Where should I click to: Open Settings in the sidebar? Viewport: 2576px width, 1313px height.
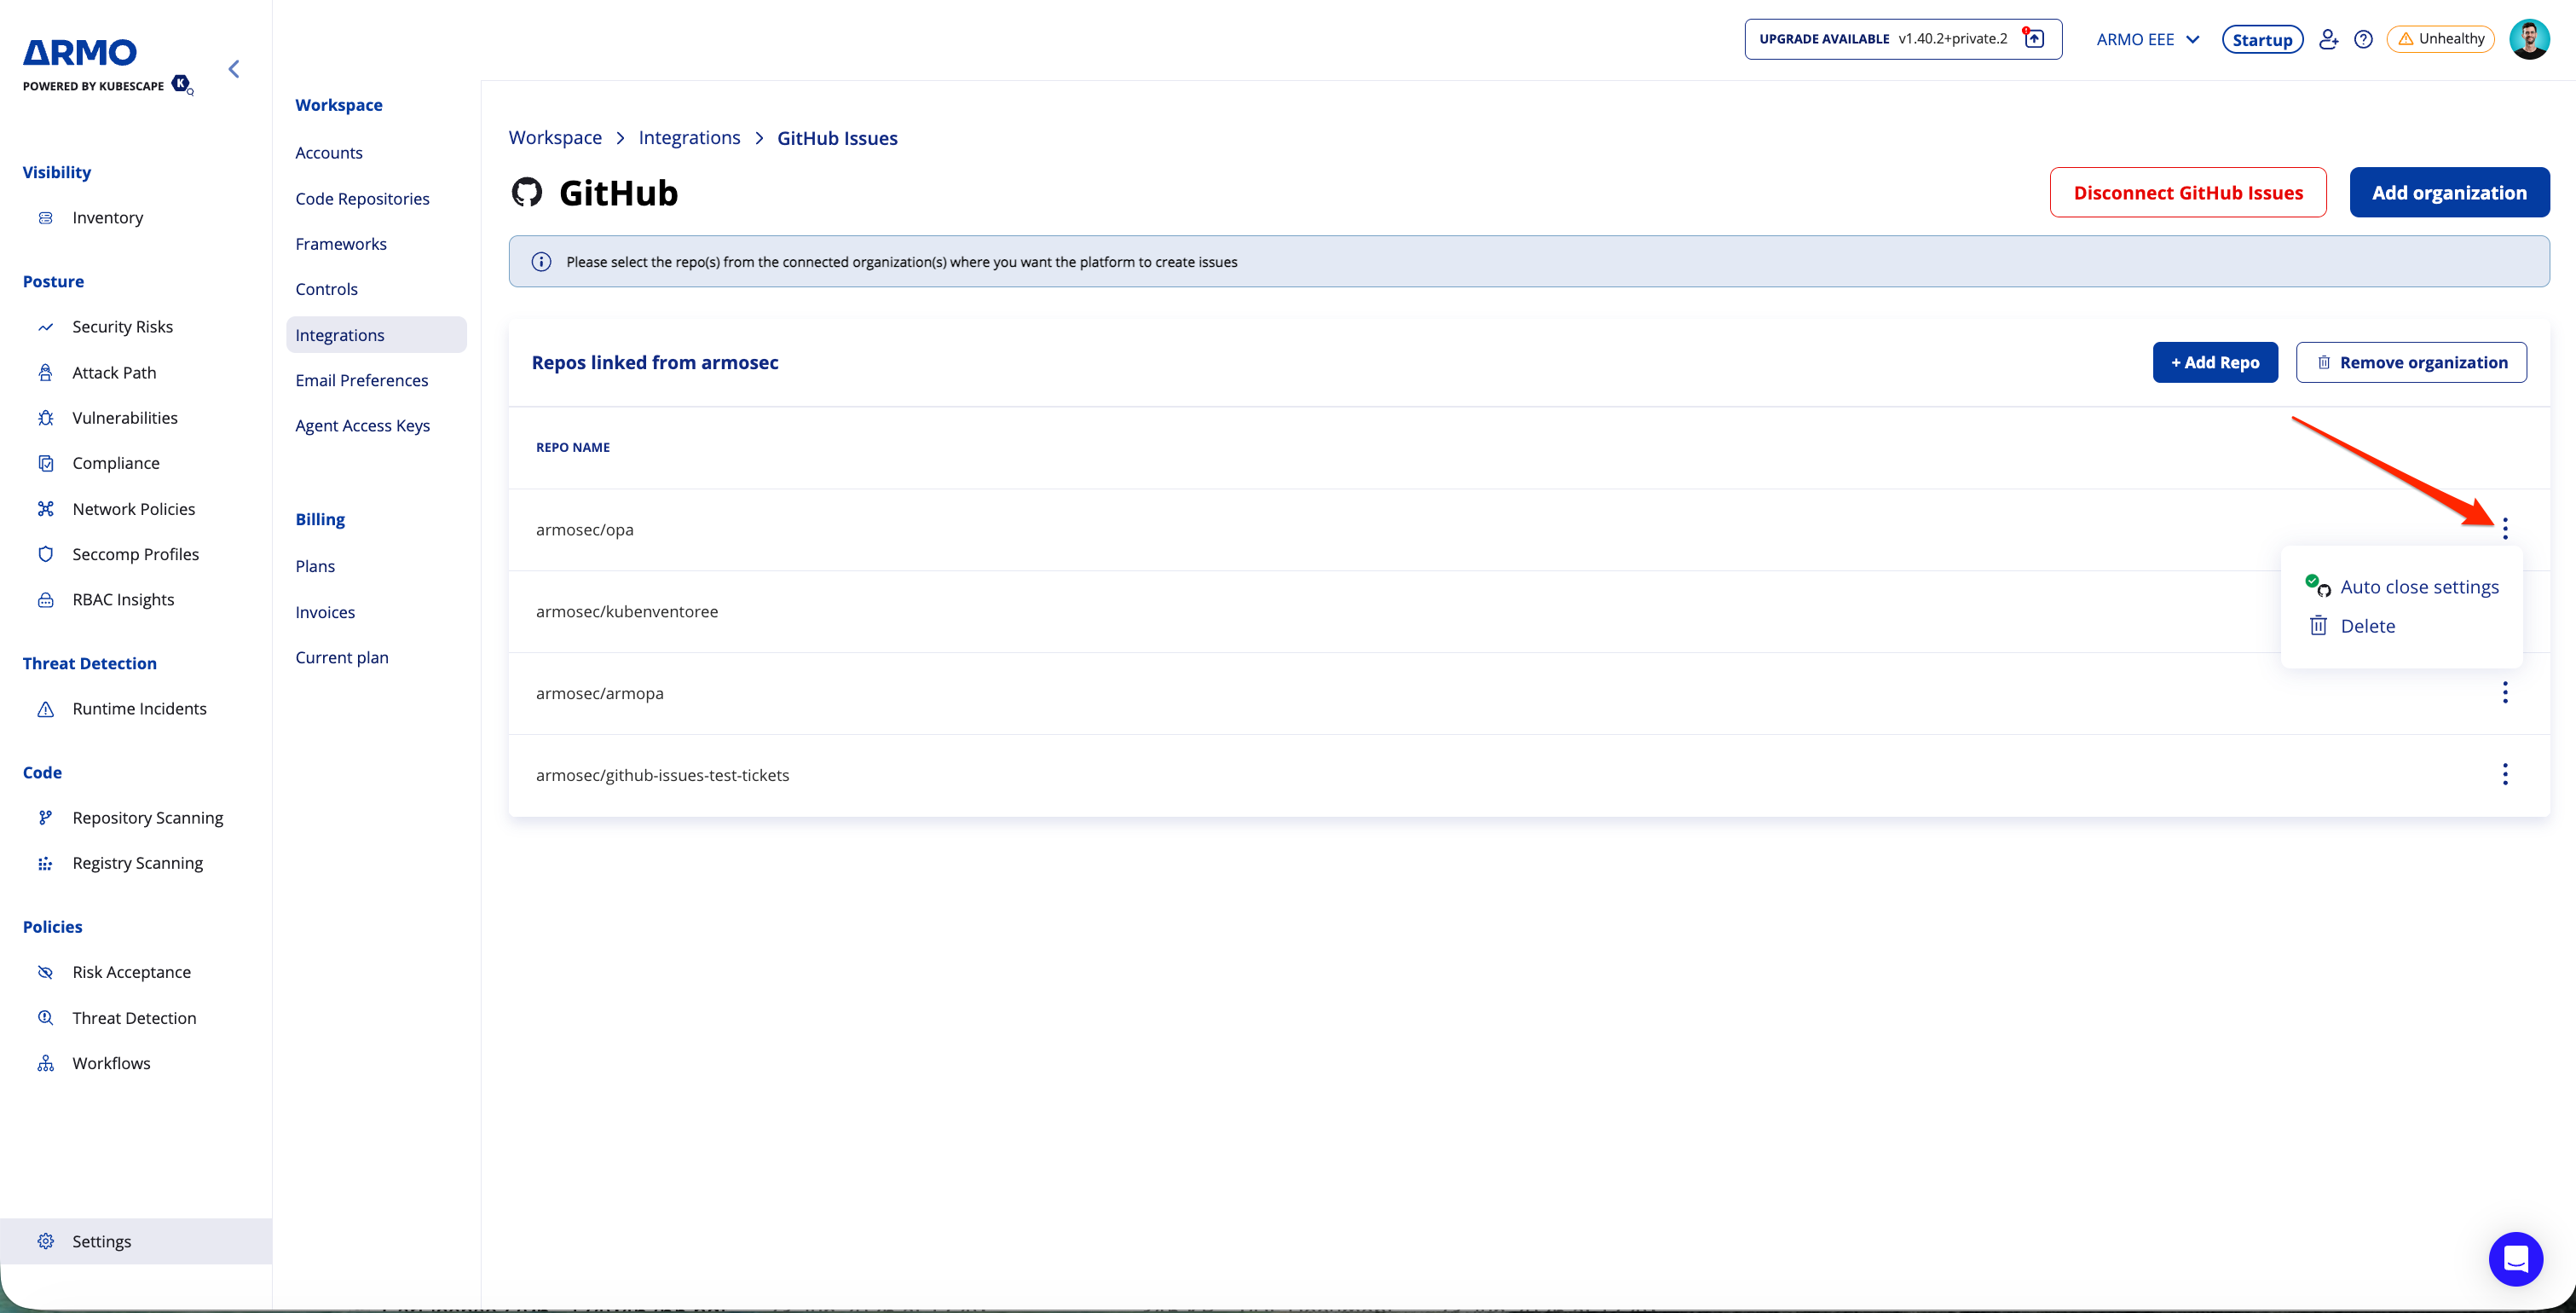[x=136, y=1241]
